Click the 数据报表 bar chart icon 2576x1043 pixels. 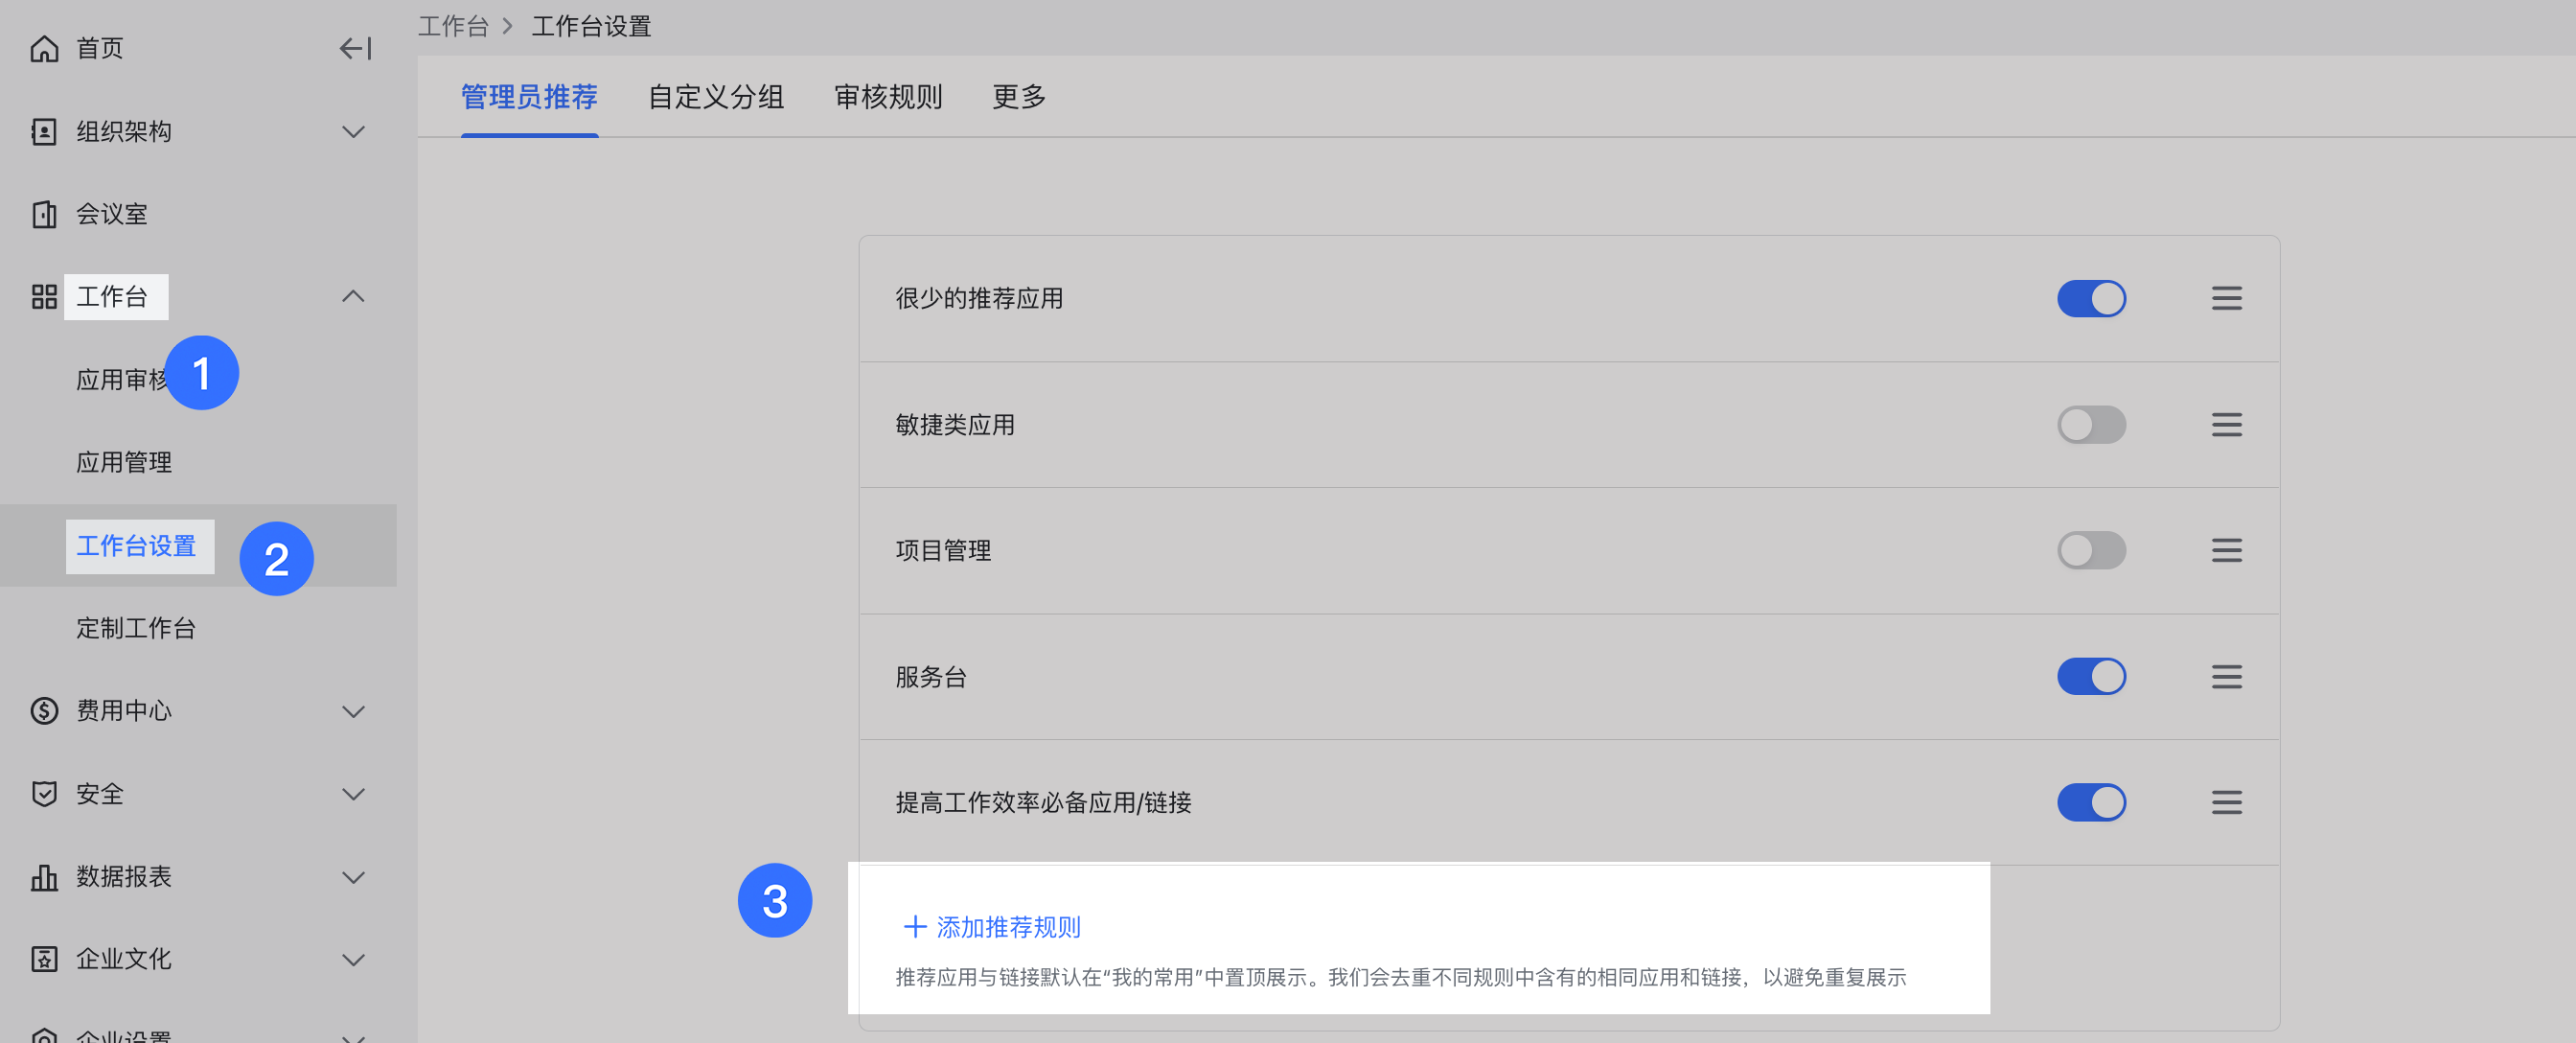pos(44,877)
